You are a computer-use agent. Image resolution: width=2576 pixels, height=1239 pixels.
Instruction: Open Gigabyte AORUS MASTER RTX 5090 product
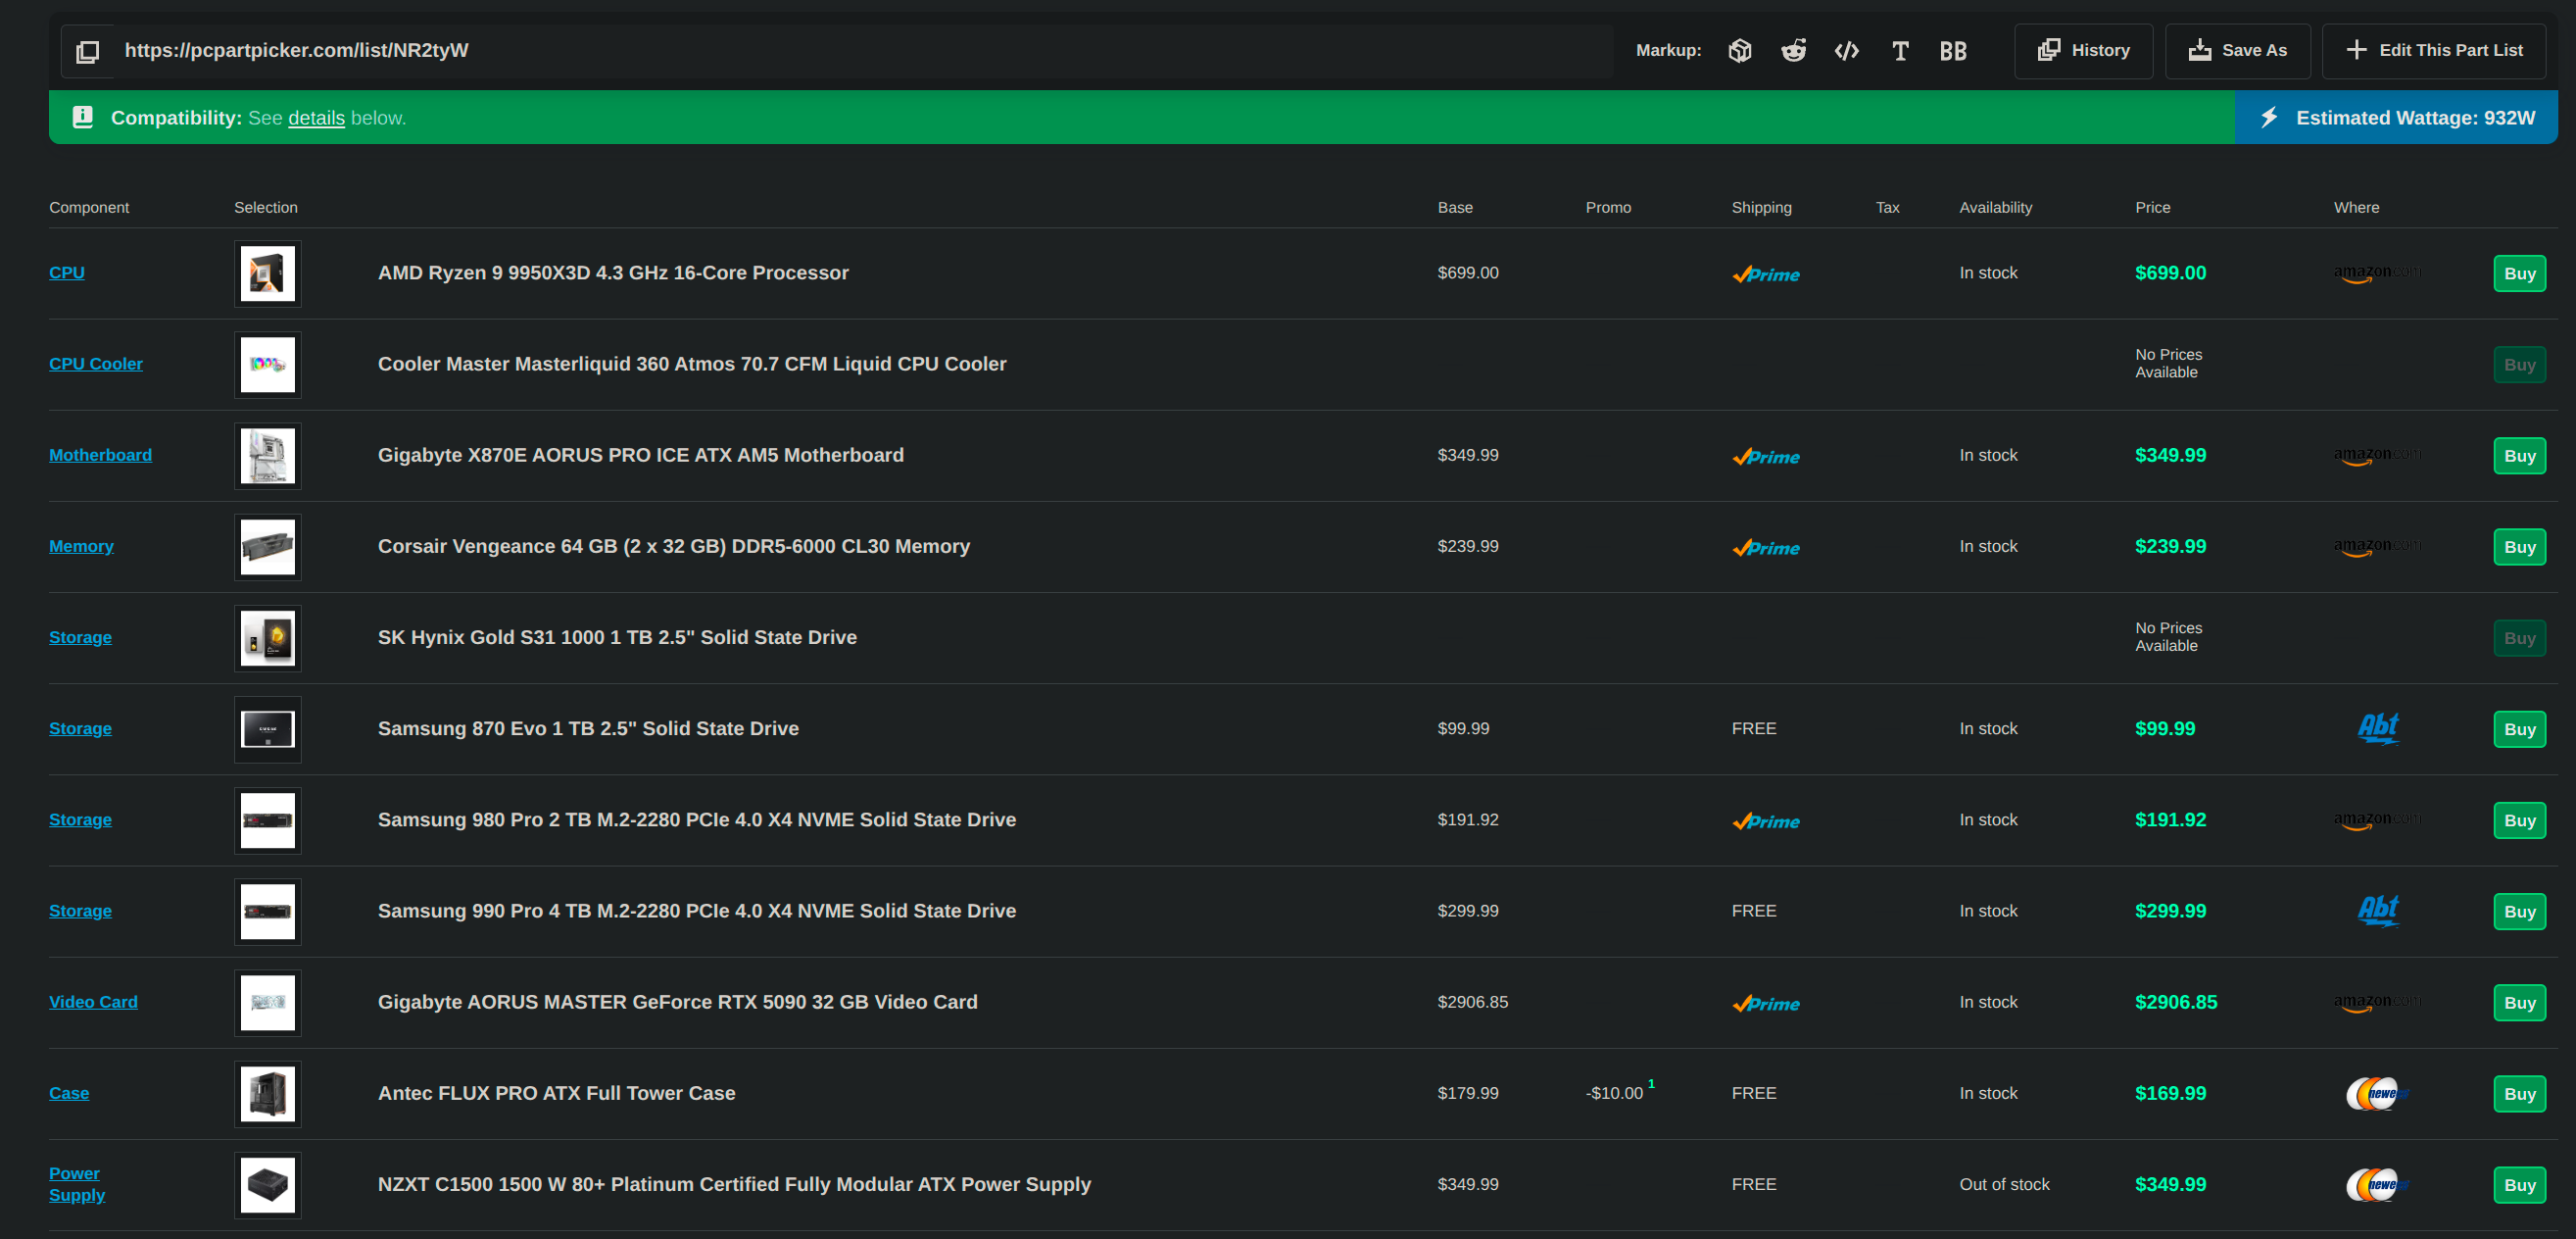(x=678, y=1001)
